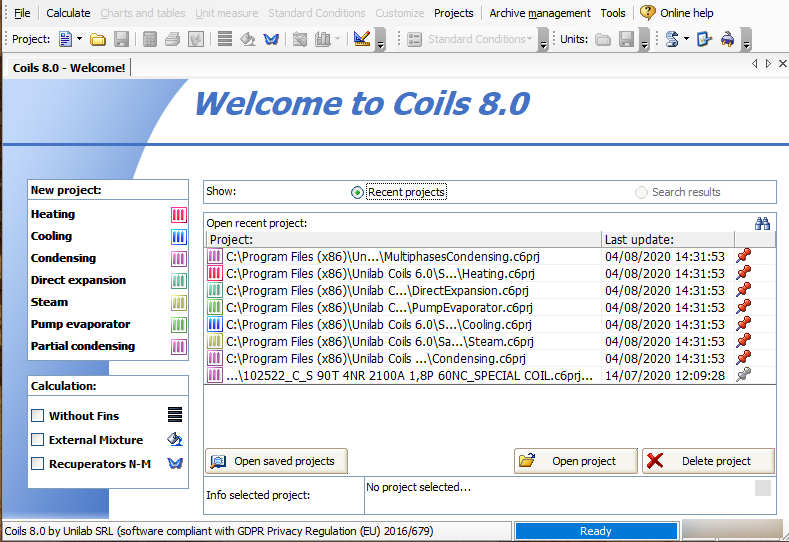Enable the External Mixture checkbox
This screenshot has width=789, height=542.
(38, 440)
